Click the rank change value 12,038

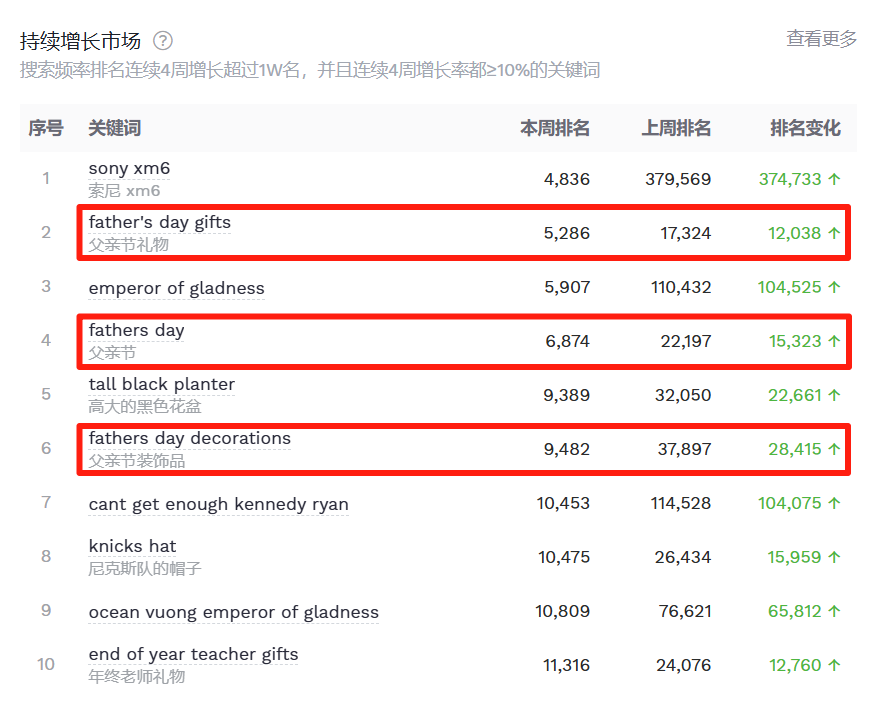794,233
